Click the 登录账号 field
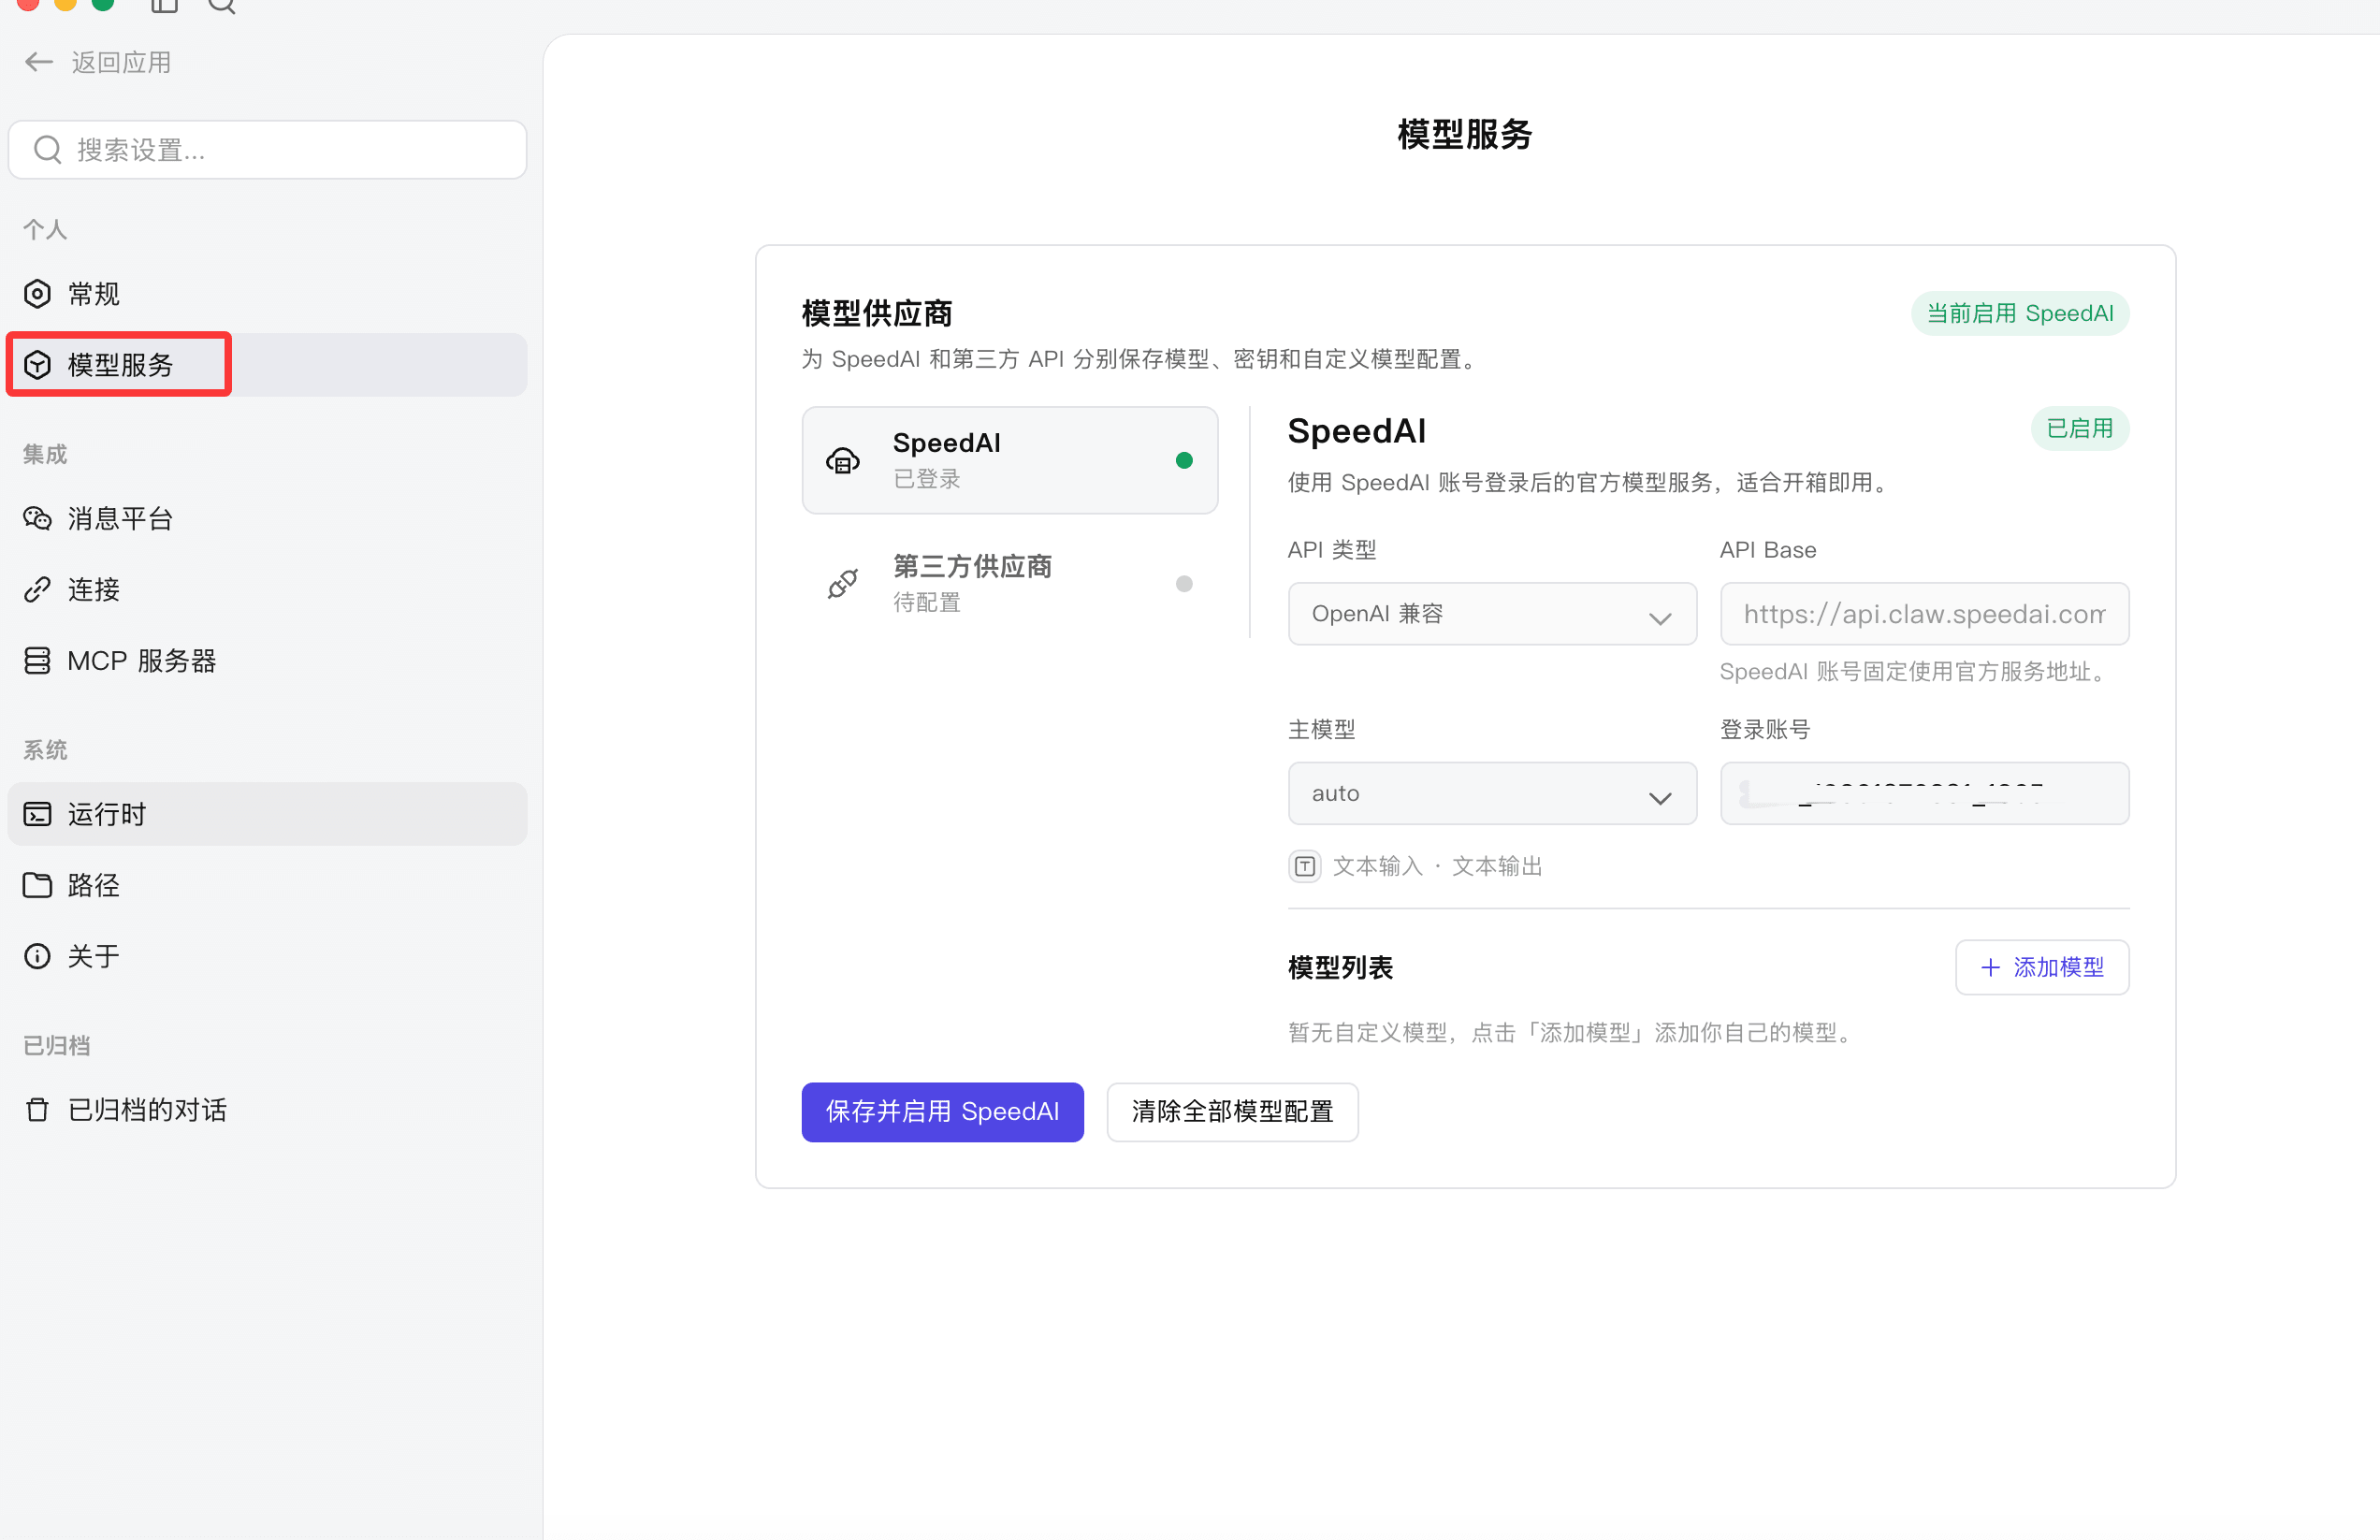The image size is (2380, 1540). click(1924, 793)
